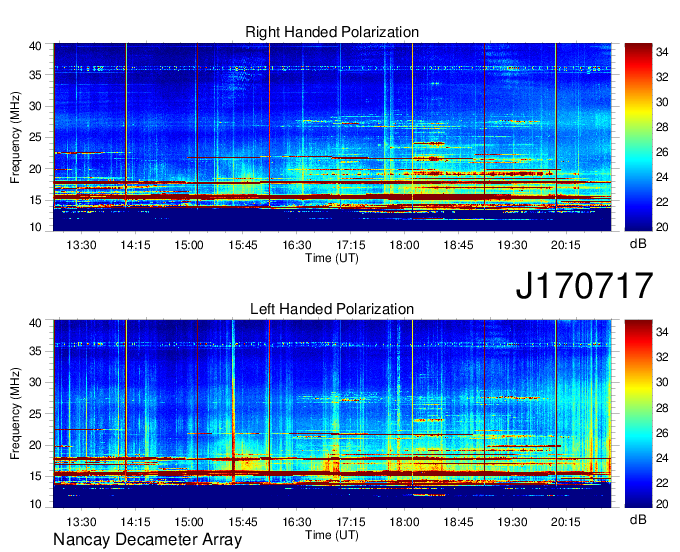
Task: Click the bottom plot's 'Frequency (MHz)' axis label
Action: 15,414
